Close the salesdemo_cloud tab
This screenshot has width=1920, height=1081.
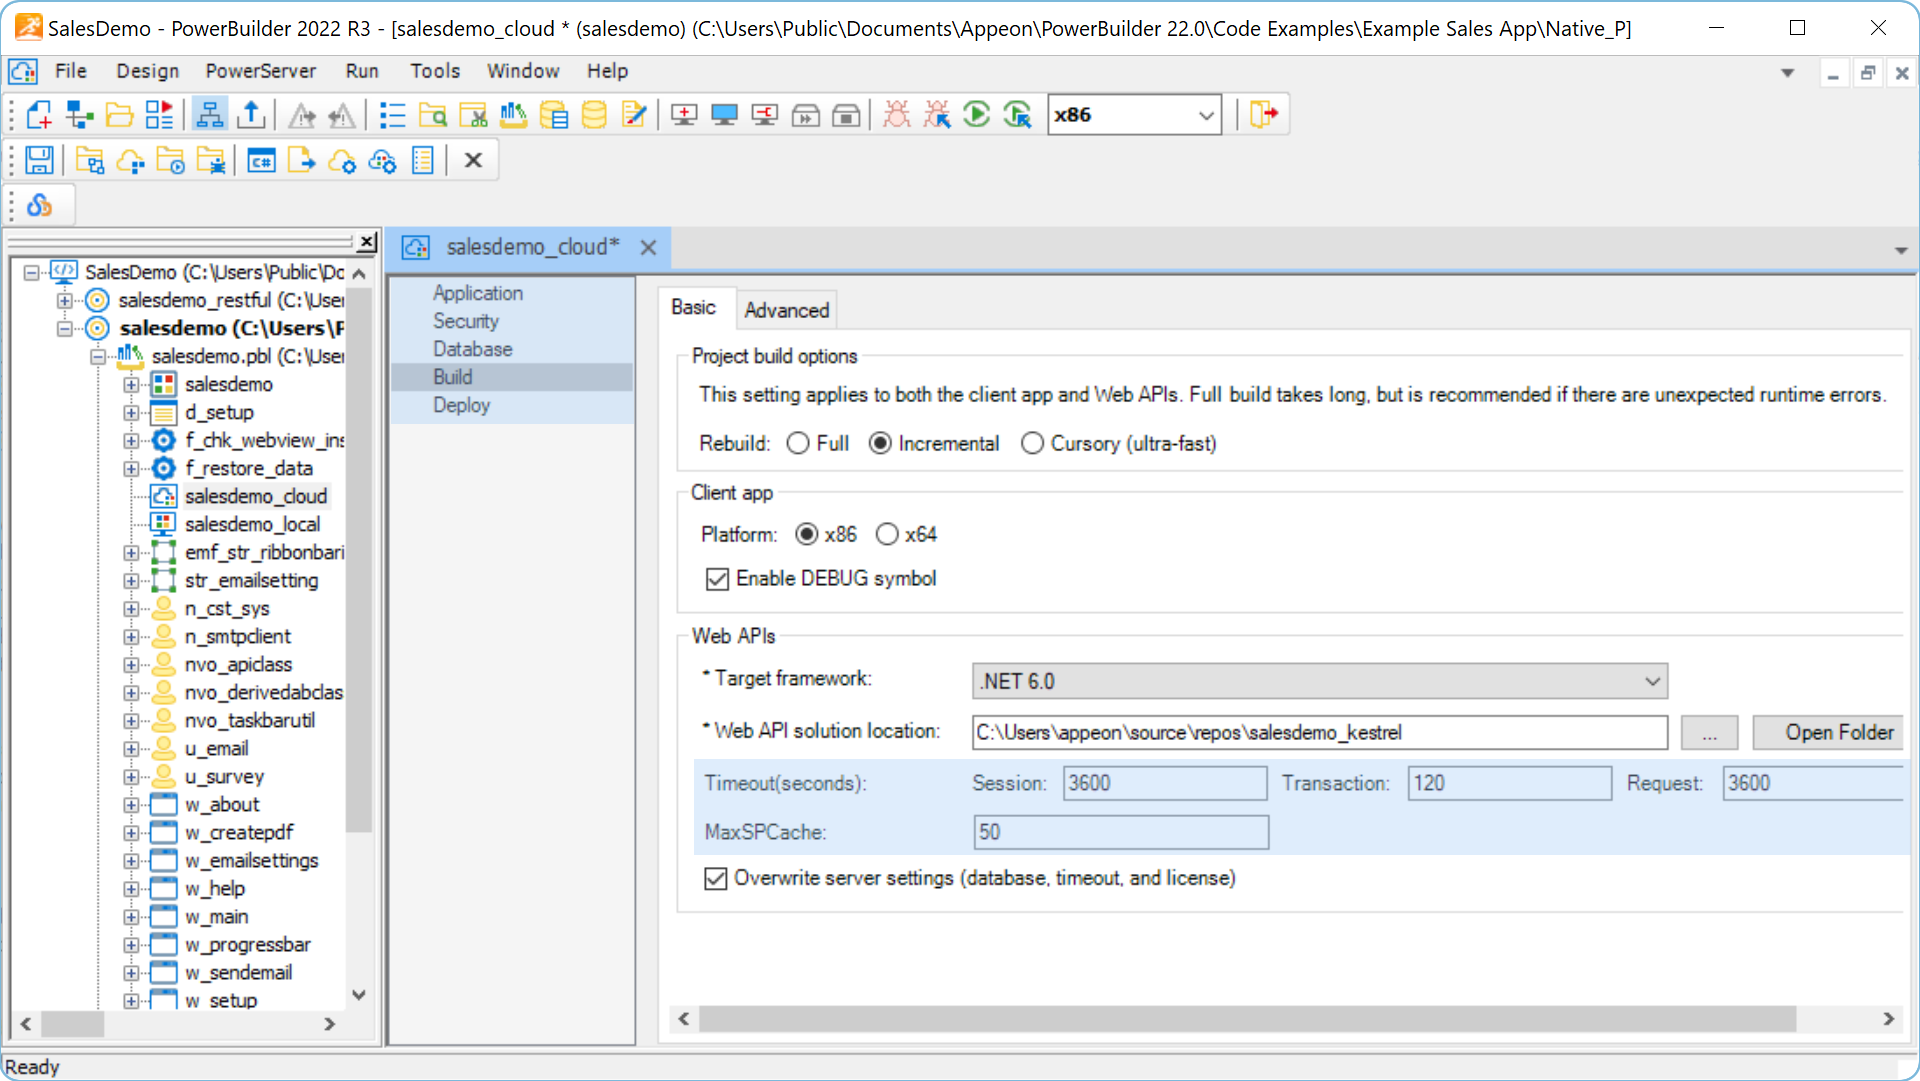tap(648, 247)
